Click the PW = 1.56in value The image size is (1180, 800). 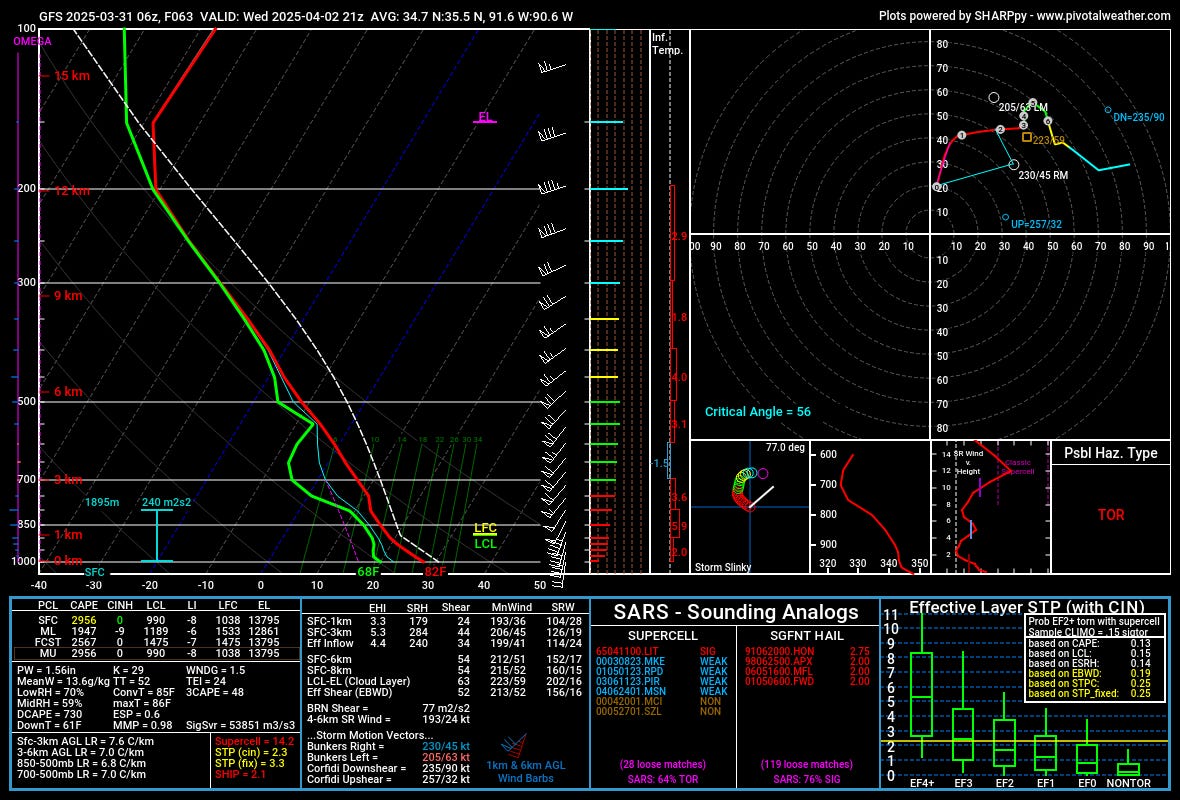point(47,670)
